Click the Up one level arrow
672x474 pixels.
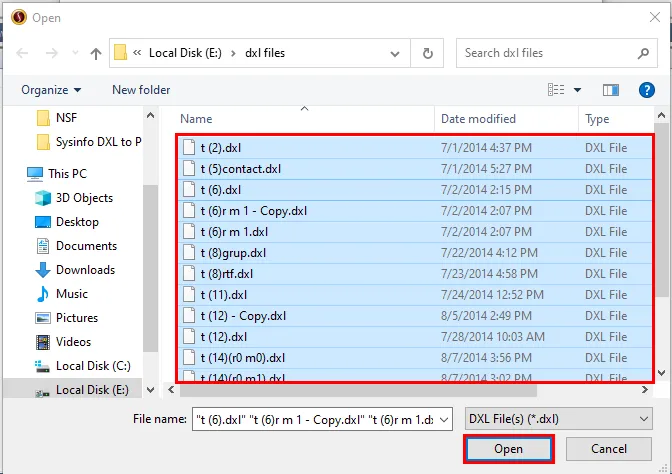click(96, 53)
